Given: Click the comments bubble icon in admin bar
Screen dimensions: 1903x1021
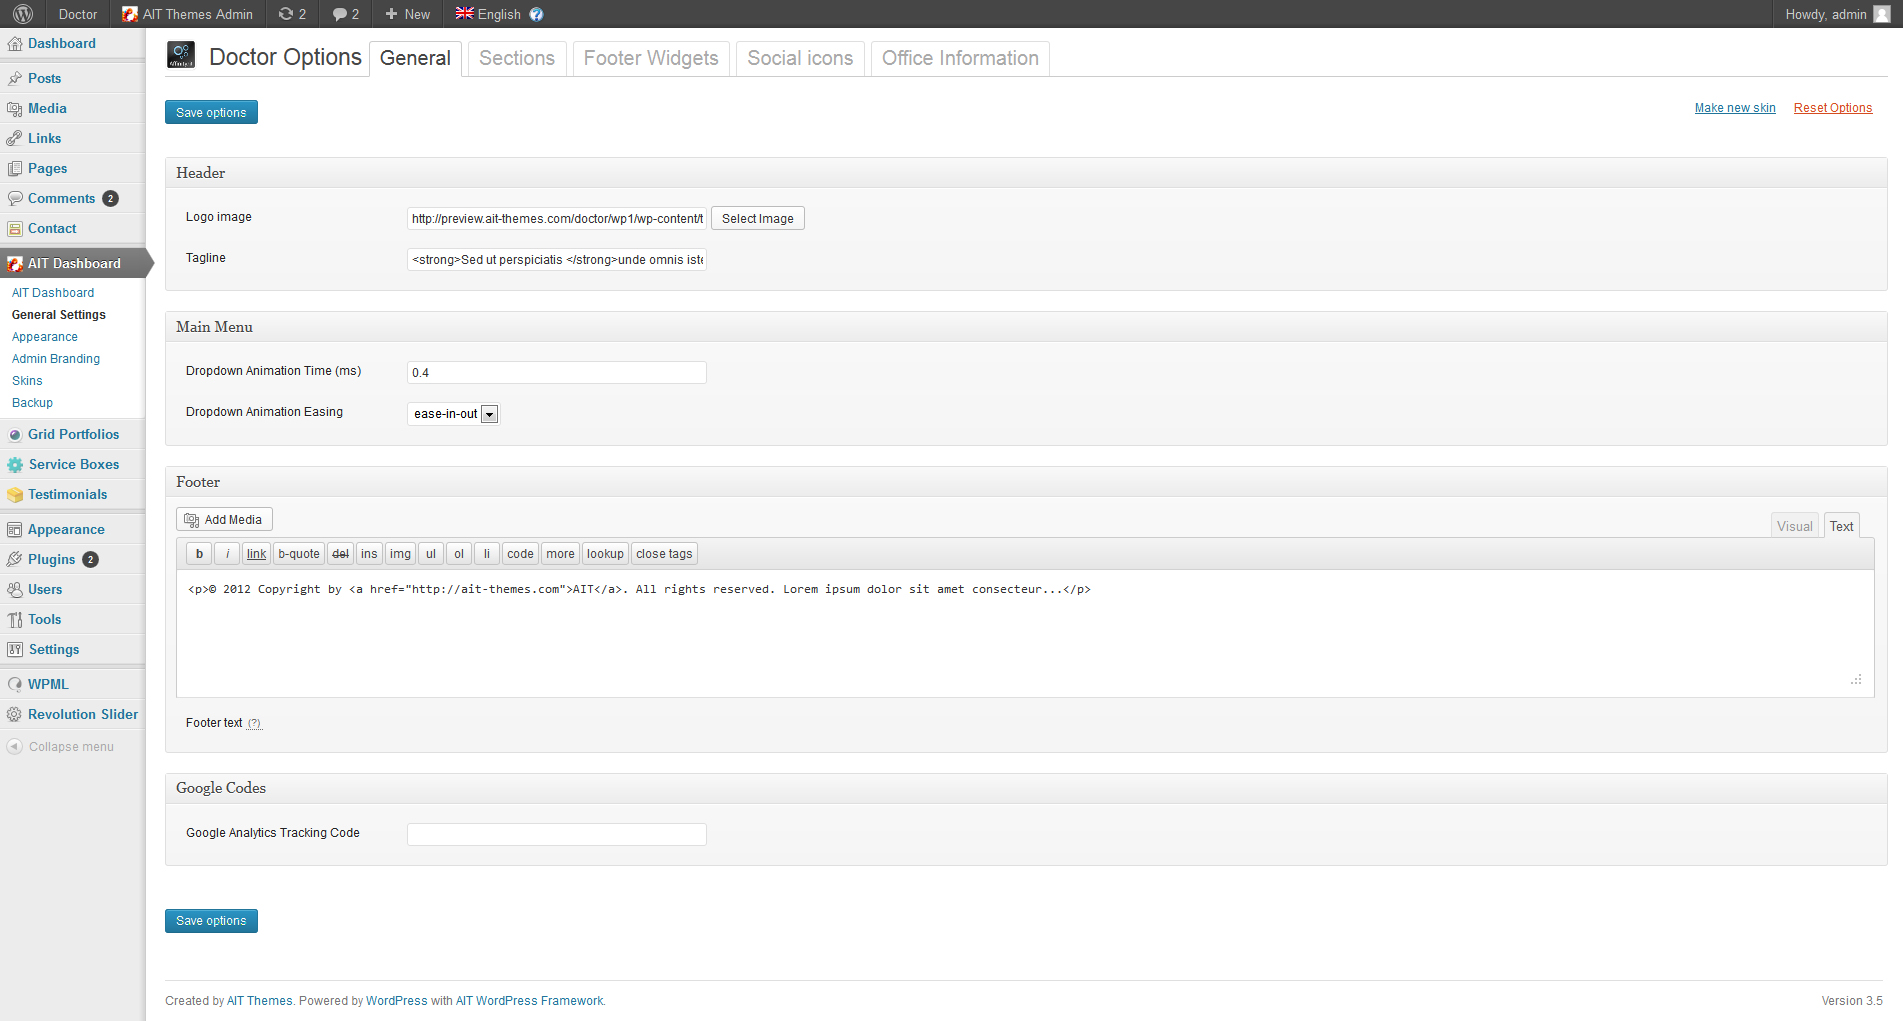Looking at the screenshot, I should click(x=340, y=14).
